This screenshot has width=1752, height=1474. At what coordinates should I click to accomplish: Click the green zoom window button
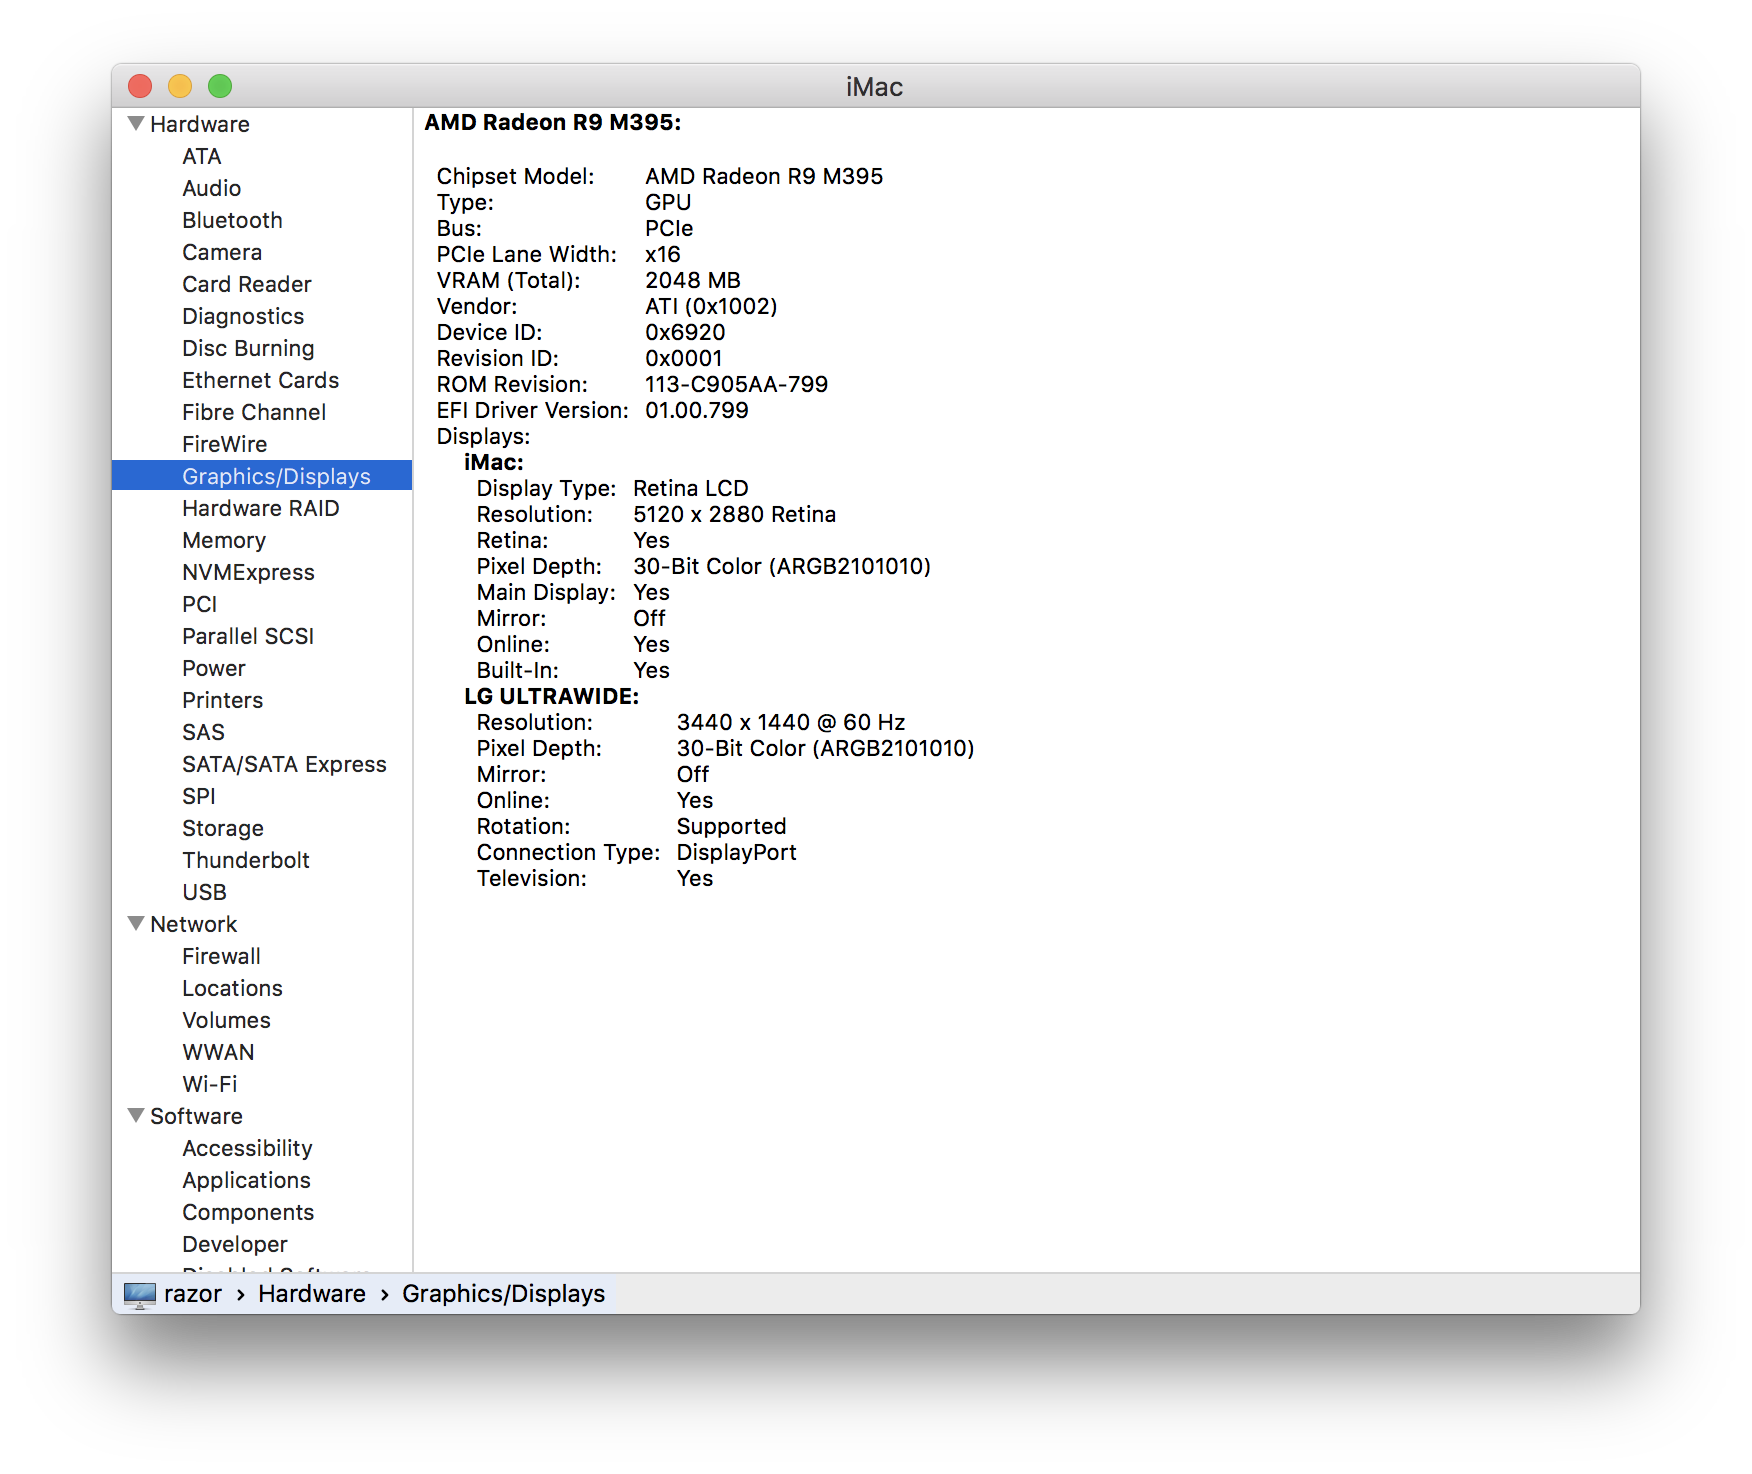(220, 86)
